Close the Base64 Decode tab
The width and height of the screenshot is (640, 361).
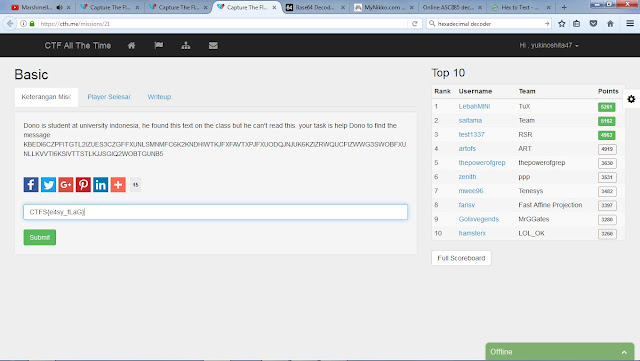pyautogui.click(x=343, y=7)
